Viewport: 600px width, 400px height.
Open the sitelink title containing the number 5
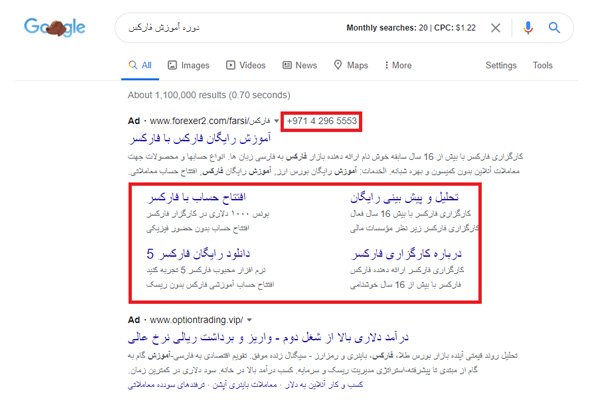pyautogui.click(x=198, y=254)
